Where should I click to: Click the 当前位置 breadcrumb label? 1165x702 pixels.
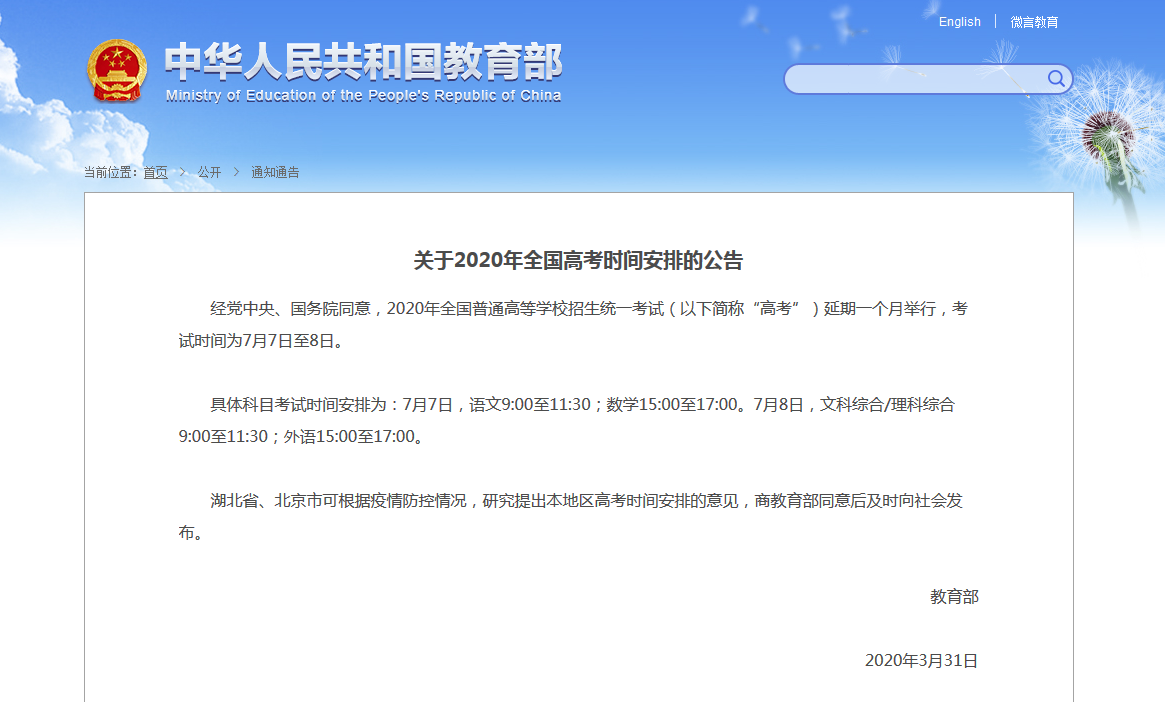pos(111,172)
